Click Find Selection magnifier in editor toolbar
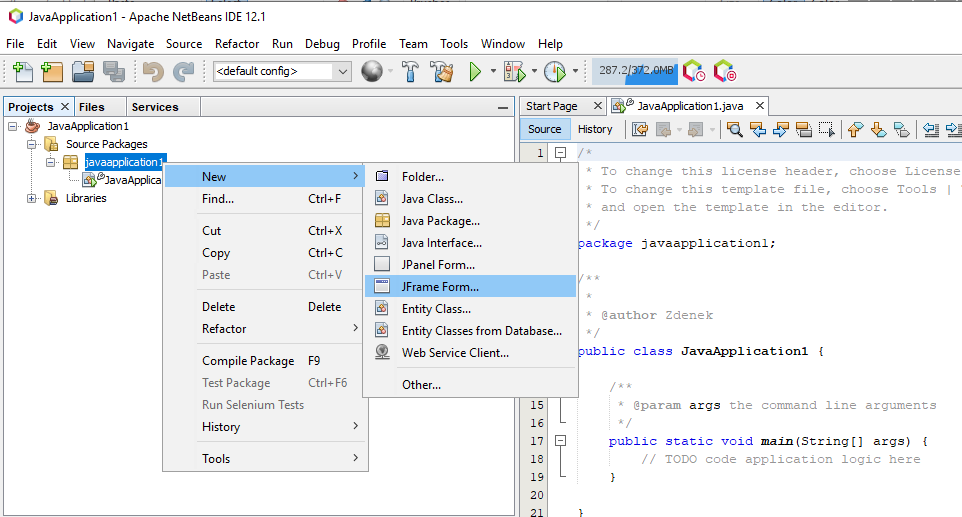 click(x=735, y=129)
